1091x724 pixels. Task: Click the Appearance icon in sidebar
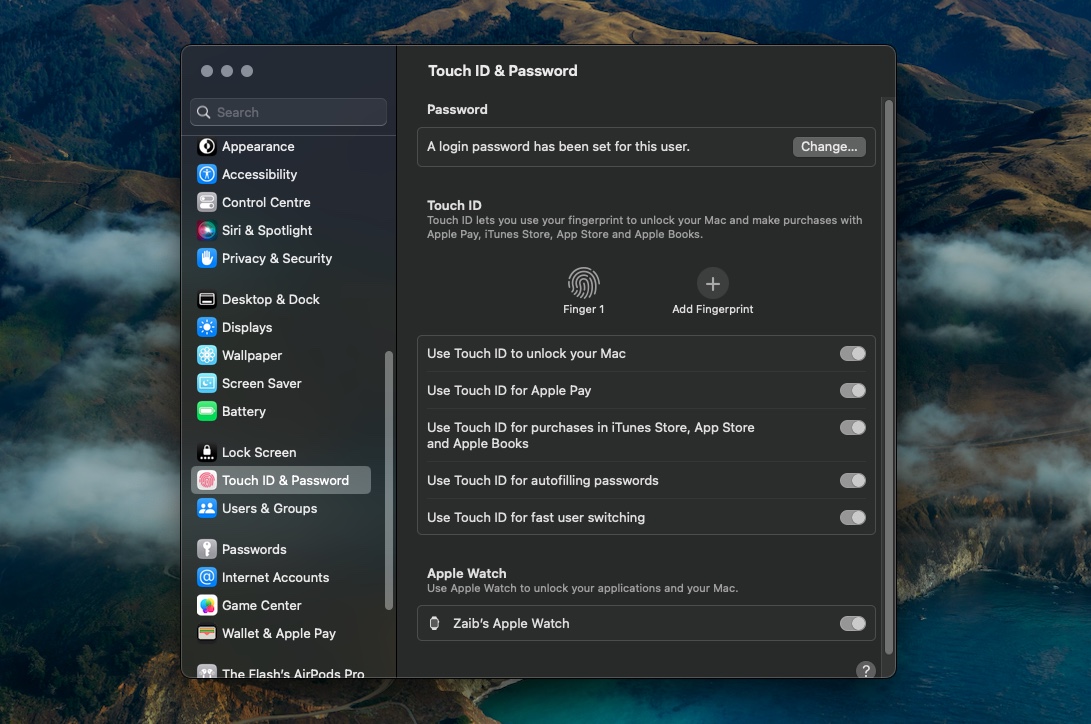[207, 146]
